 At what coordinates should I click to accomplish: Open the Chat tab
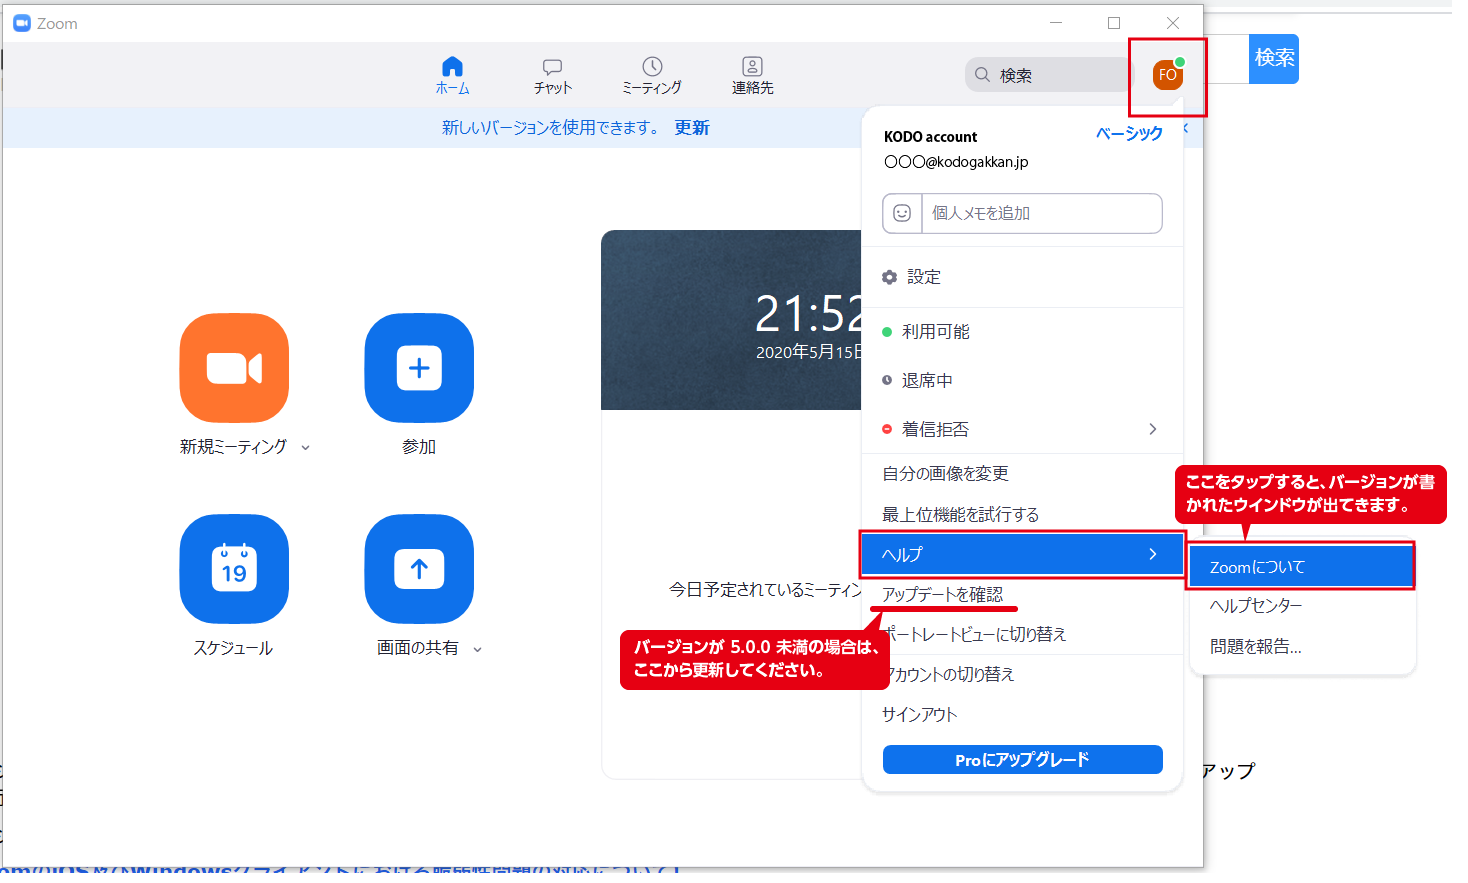pyautogui.click(x=553, y=76)
